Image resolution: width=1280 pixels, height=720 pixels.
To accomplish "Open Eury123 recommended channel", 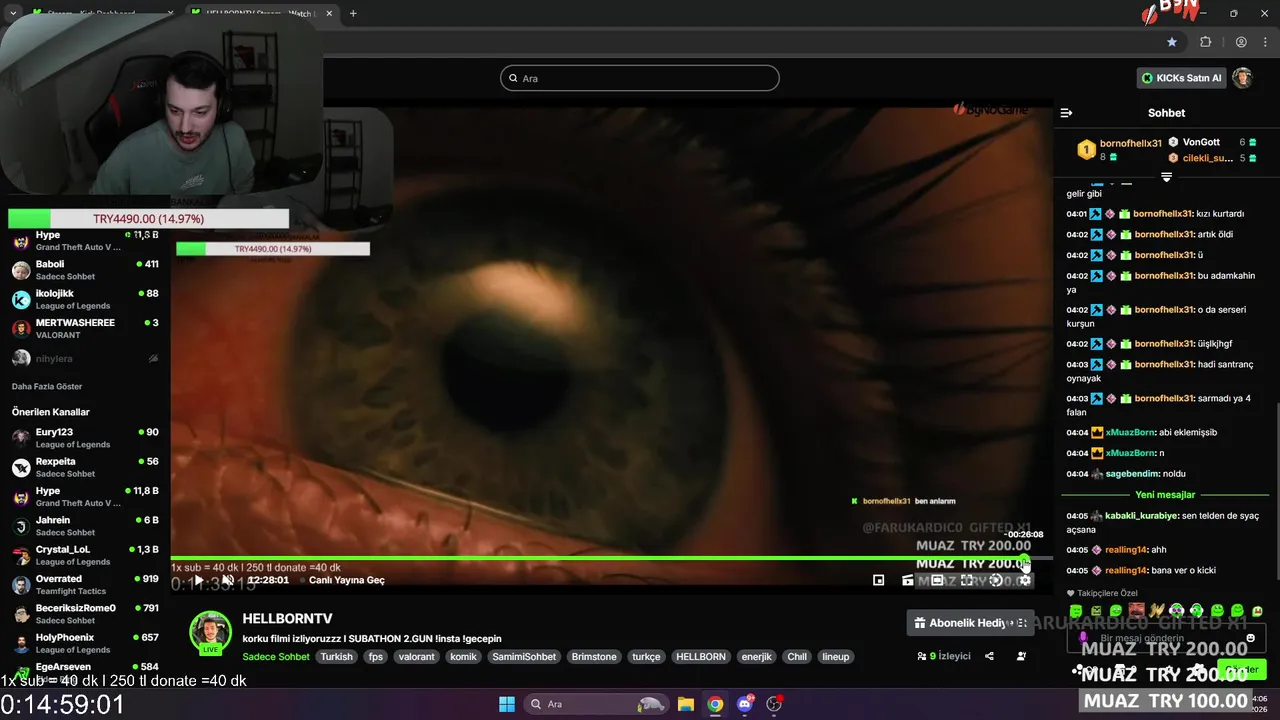I will (85, 438).
